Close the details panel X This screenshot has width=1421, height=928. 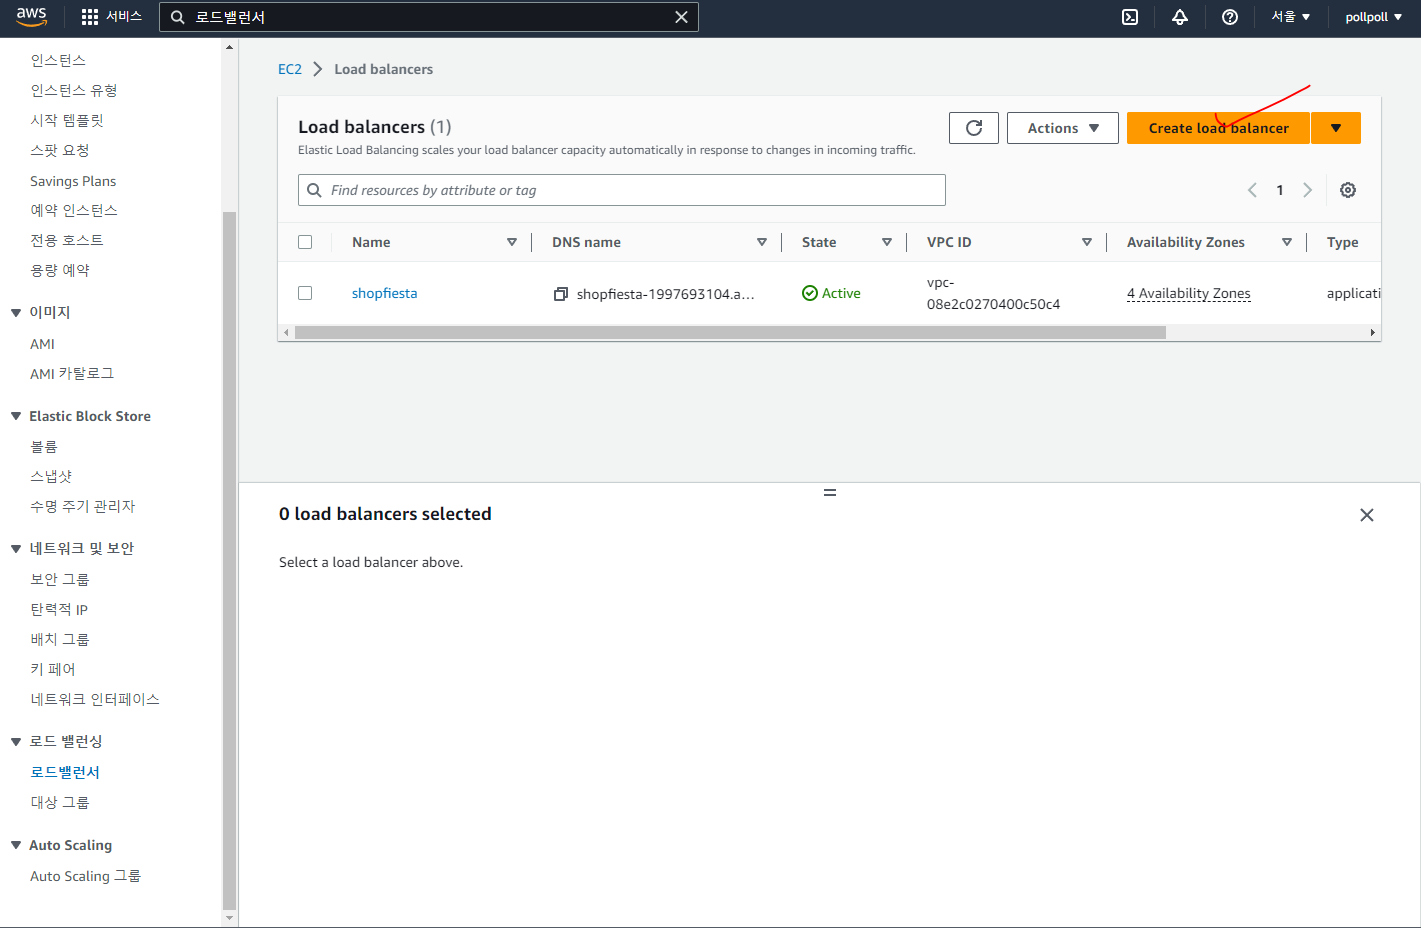pyautogui.click(x=1367, y=515)
